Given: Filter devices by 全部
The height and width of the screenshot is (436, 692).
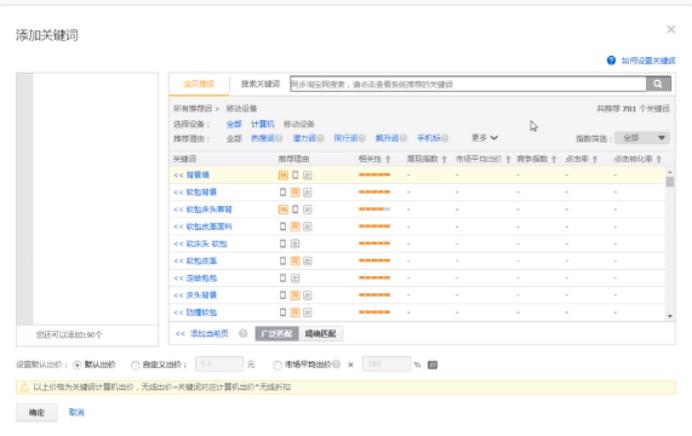Looking at the screenshot, I should [x=234, y=124].
